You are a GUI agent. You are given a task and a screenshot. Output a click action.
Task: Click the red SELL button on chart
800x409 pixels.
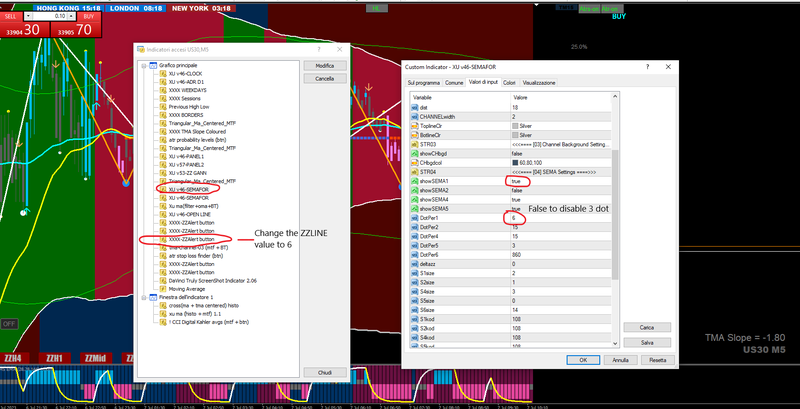(x=10, y=16)
